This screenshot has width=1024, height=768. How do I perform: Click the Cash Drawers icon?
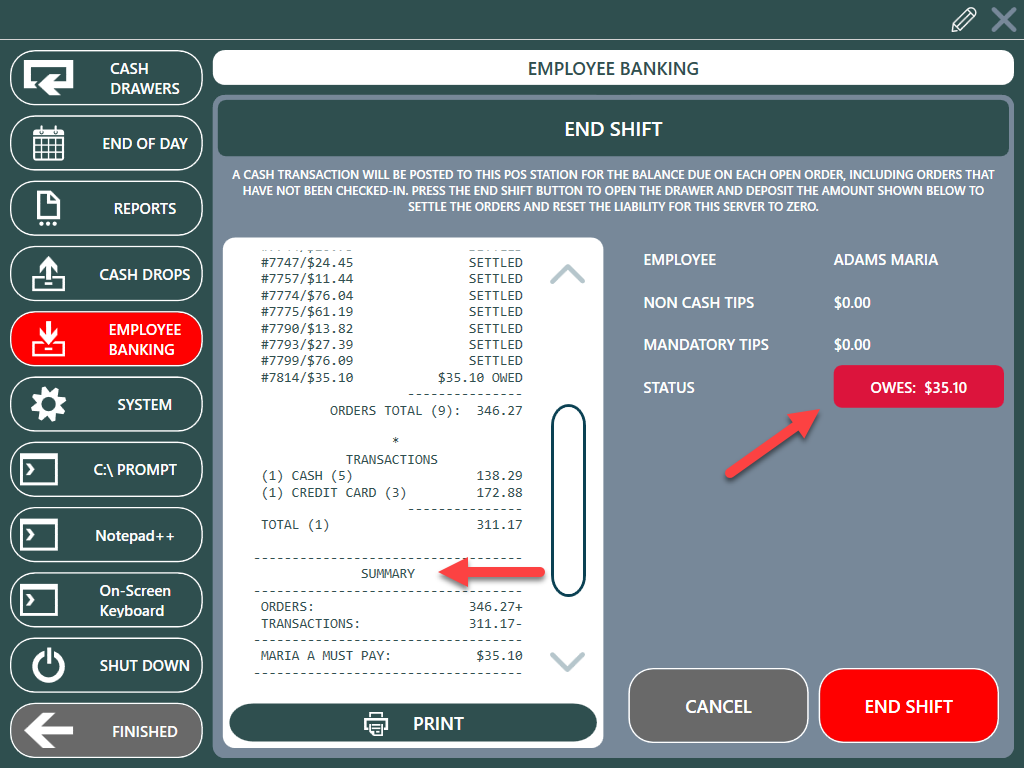48,78
